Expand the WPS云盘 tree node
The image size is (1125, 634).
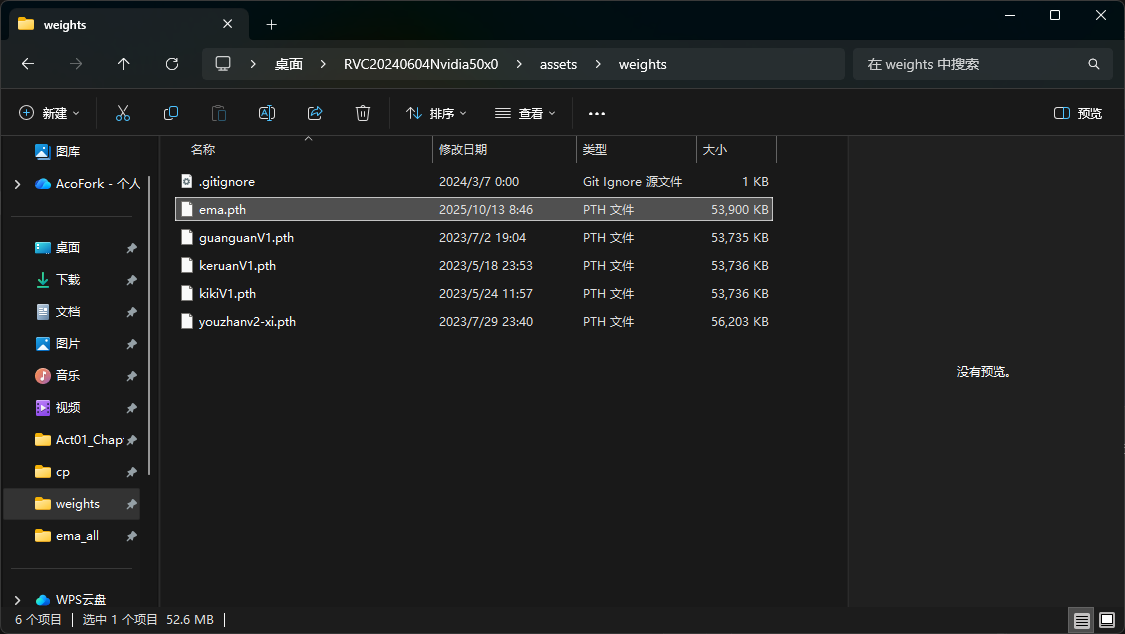[17, 600]
